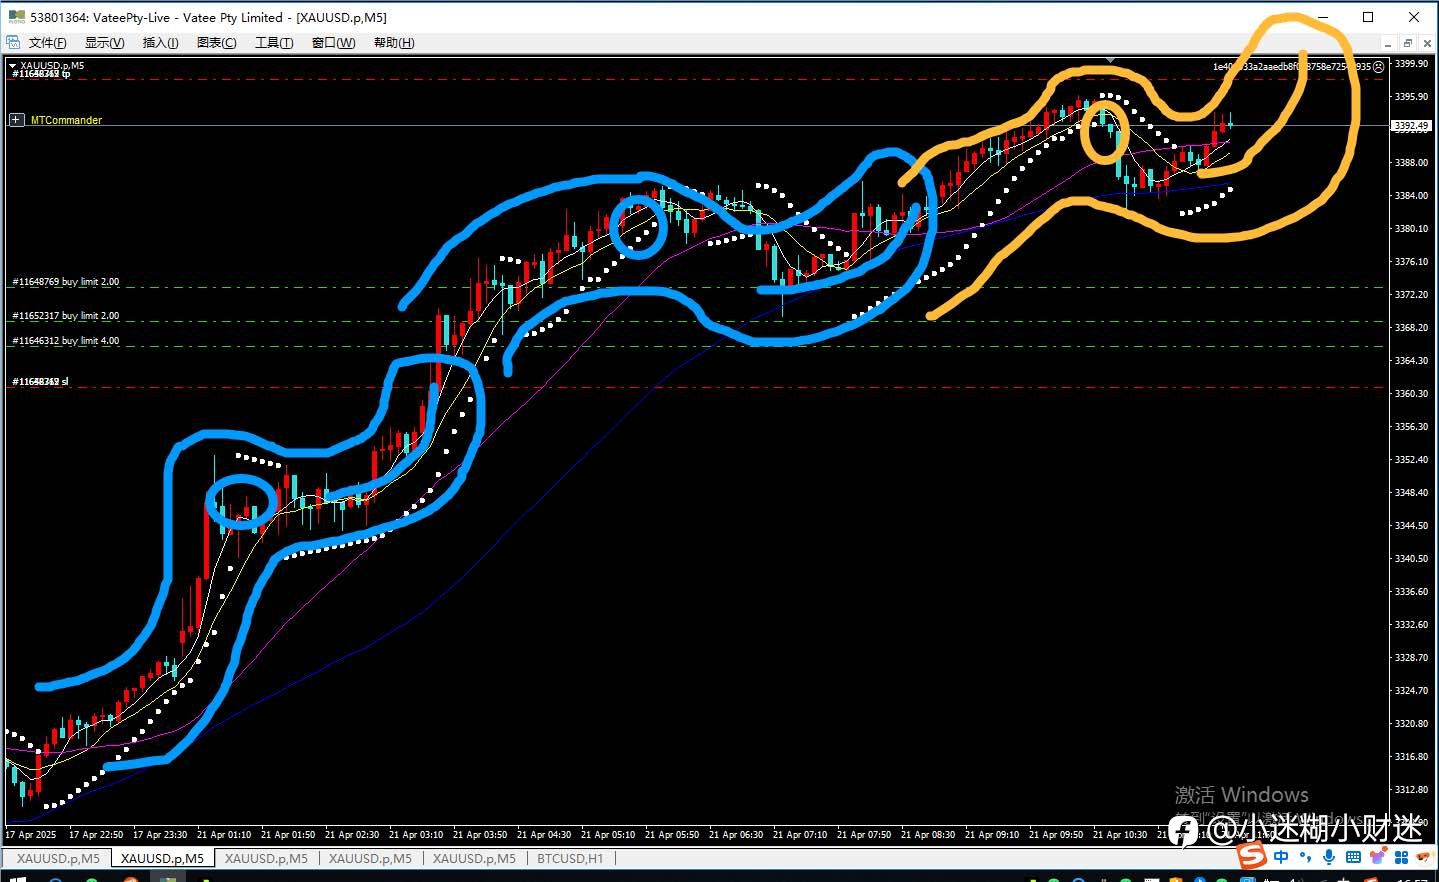Click the chart shift triangle marker at top
The image size is (1439, 882).
pyautogui.click(x=1110, y=59)
